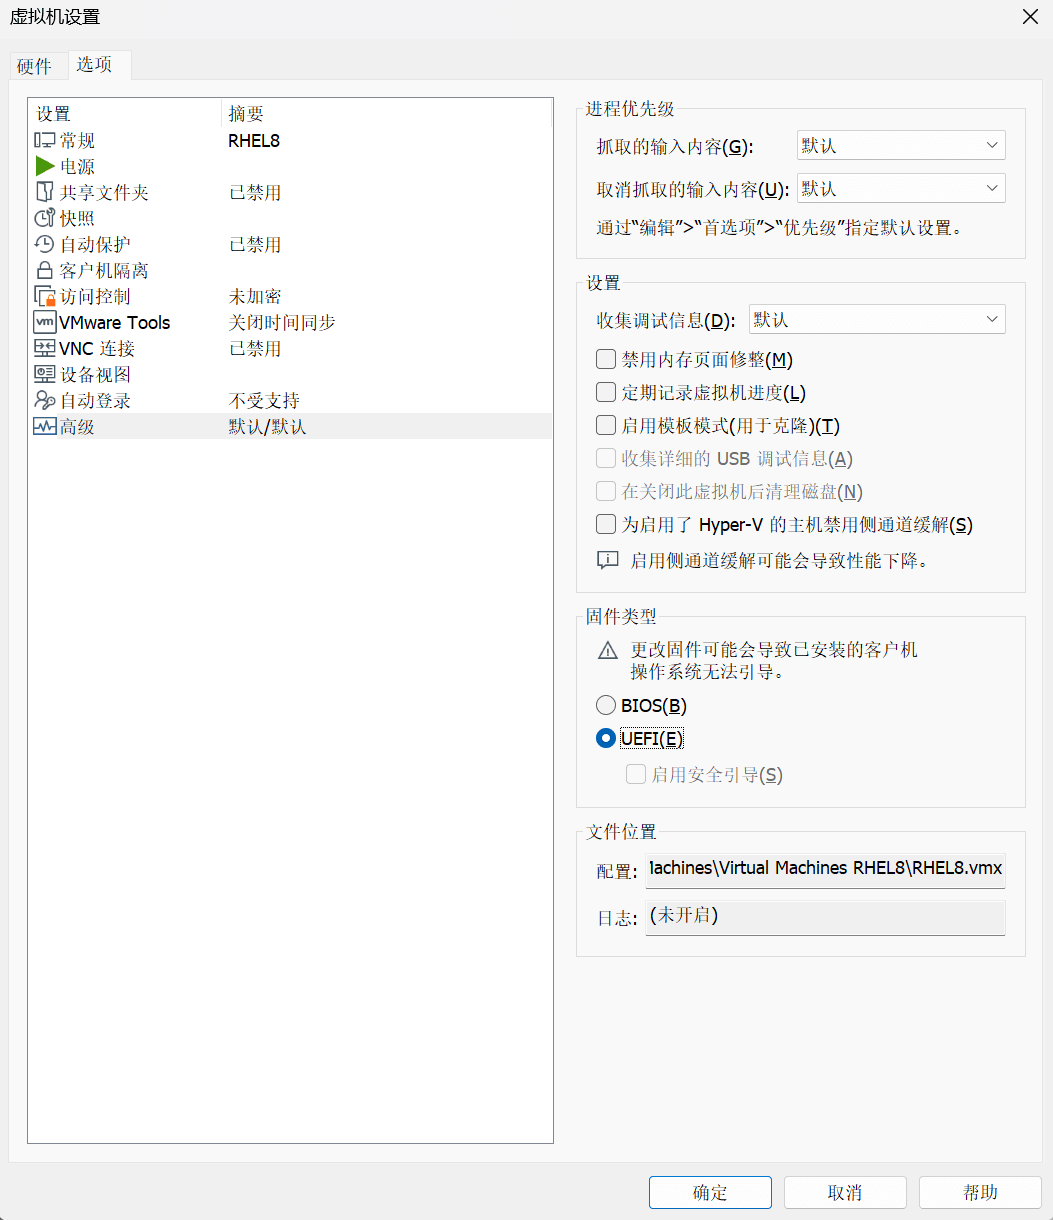The height and width of the screenshot is (1220, 1053).
Task: Enable 禁用内存页面修整 checkbox
Action: pyautogui.click(x=606, y=360)
